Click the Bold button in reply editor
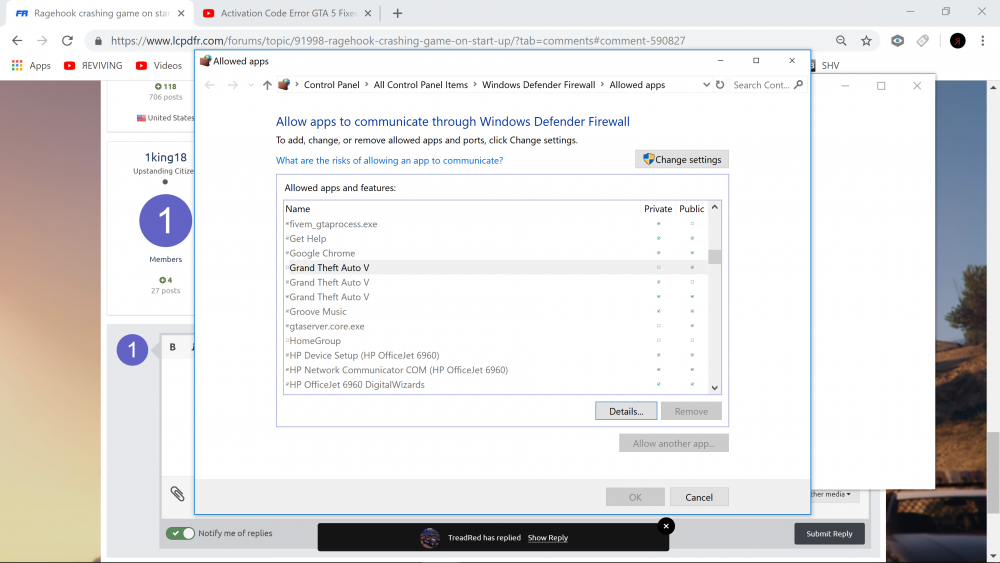The image size is (1000, 563). click(x=172, y=347)
